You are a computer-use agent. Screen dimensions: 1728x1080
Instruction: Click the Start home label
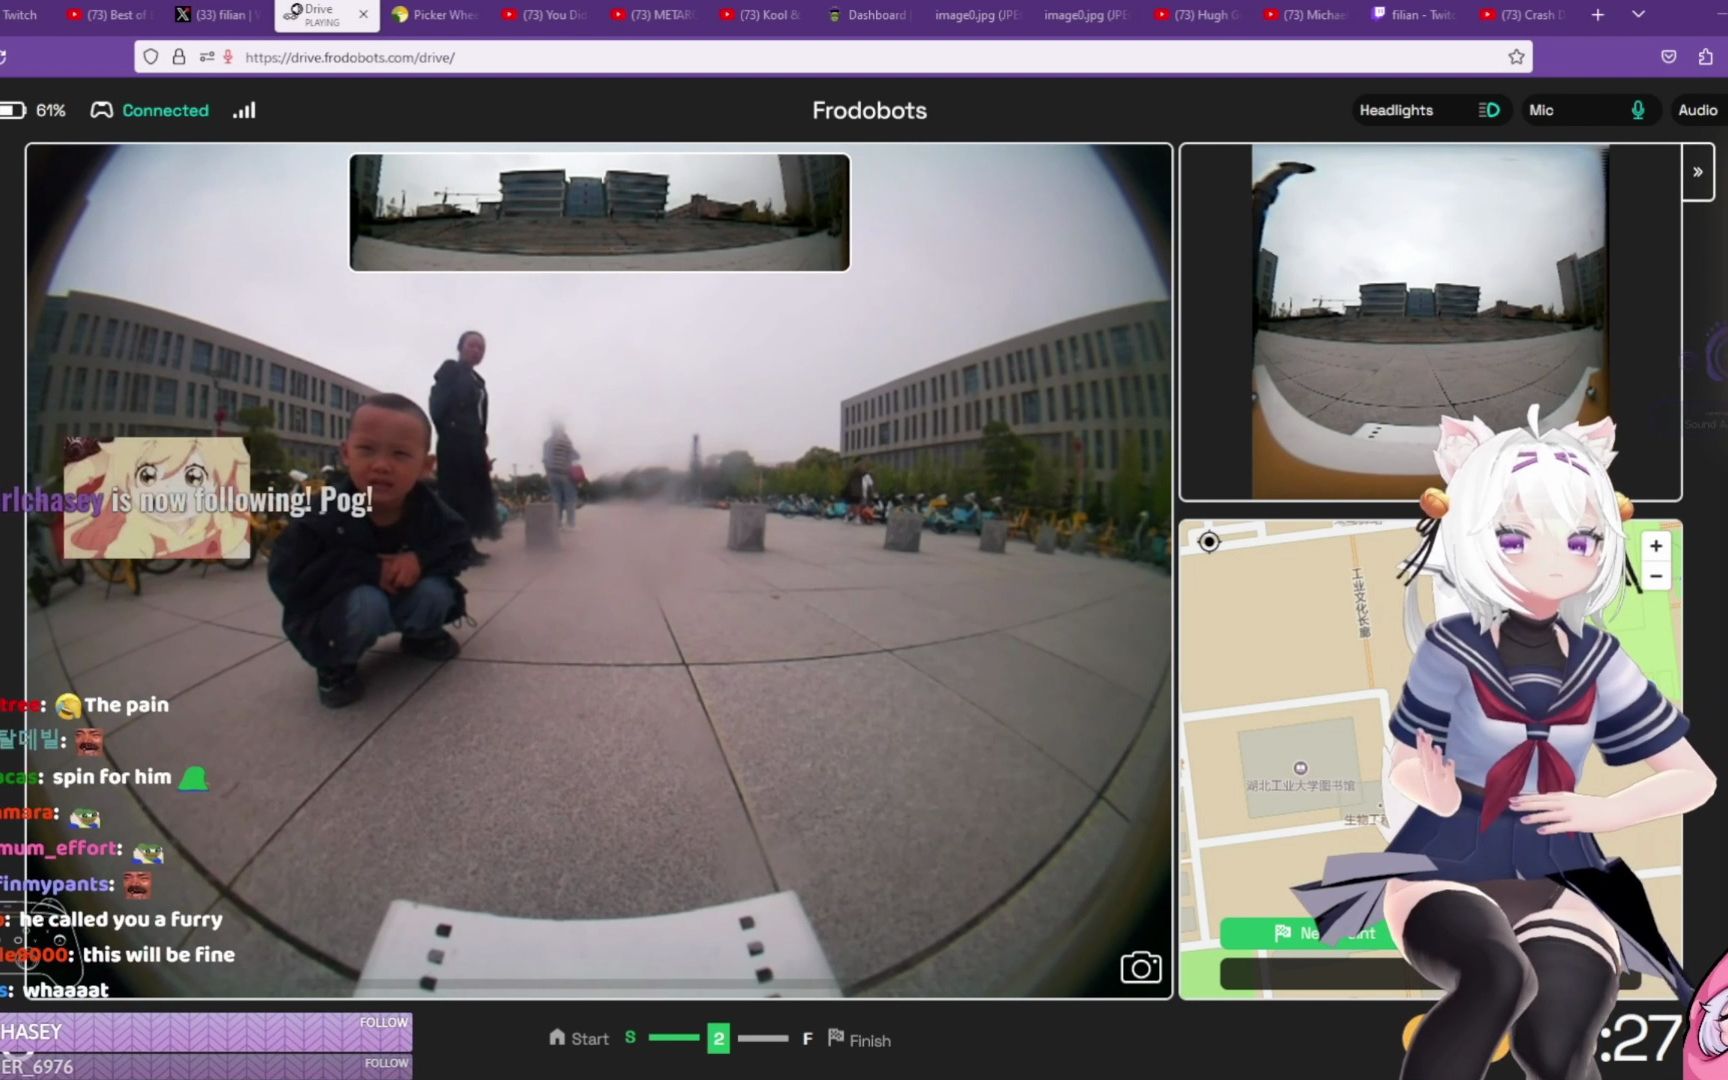[579, 1039]
